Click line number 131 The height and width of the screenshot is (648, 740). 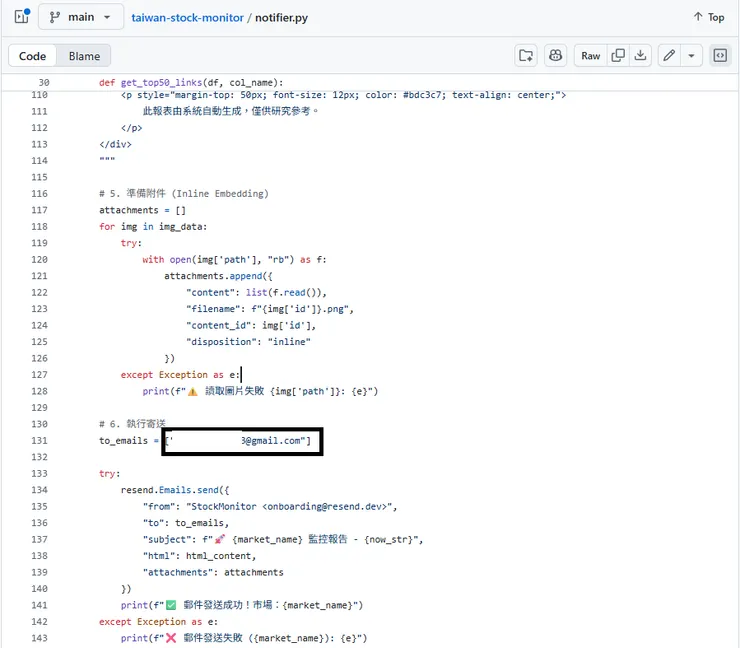pyautogui.click(x=39, y=441)
